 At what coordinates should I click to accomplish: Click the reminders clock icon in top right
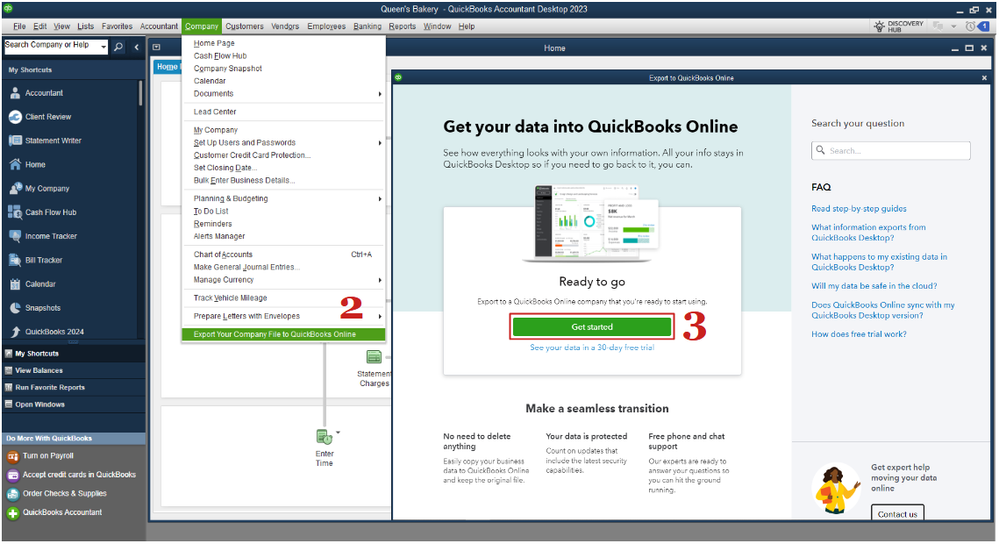pos(971,26)
